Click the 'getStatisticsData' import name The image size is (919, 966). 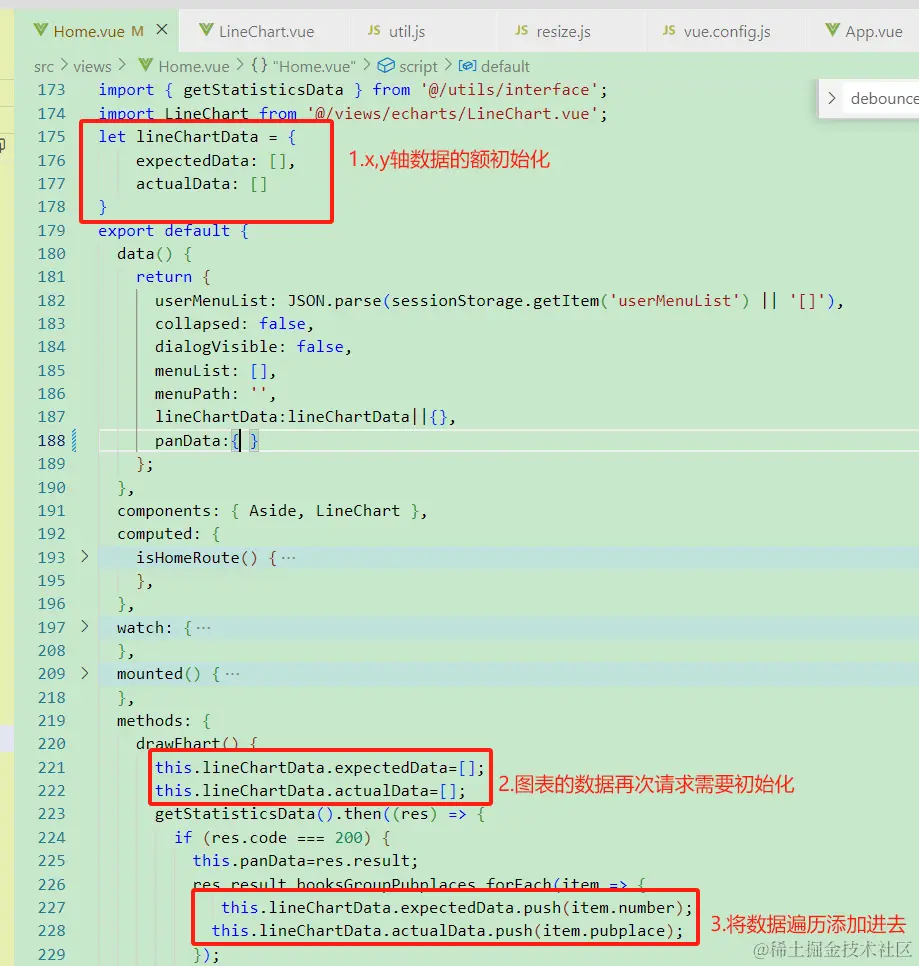(263, 90)
